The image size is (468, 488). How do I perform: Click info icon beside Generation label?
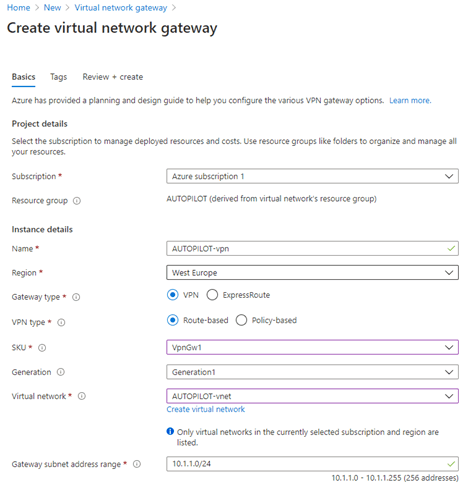[x=60, y=372]
